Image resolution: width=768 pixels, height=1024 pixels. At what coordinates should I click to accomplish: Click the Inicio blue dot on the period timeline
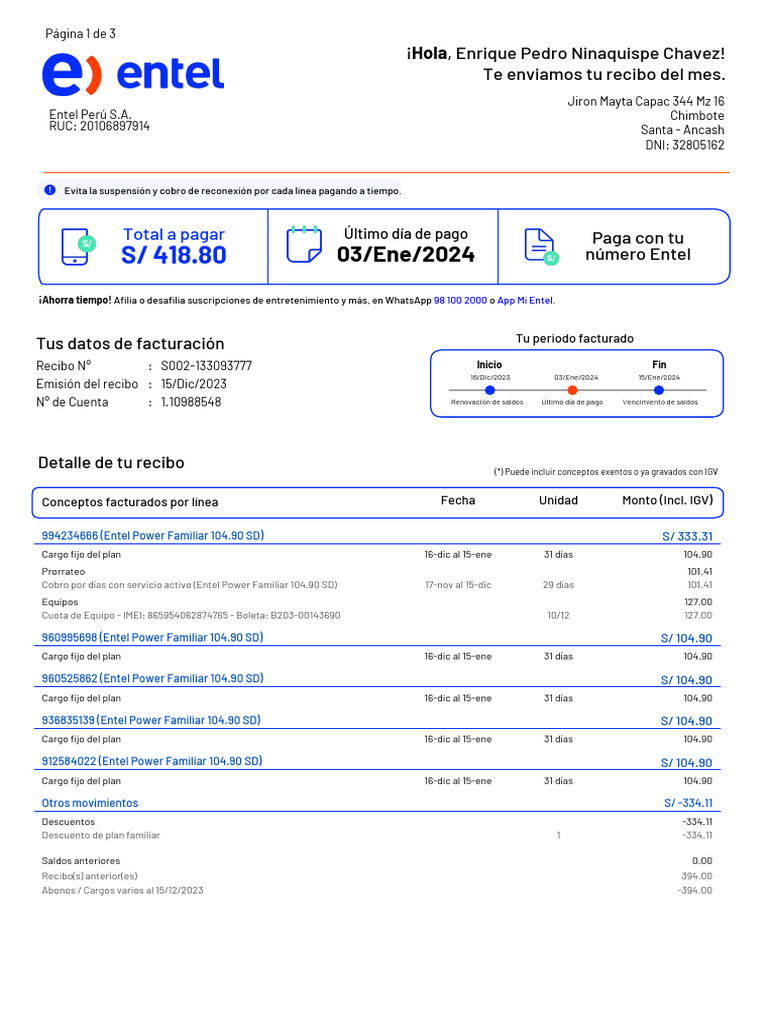490,390
